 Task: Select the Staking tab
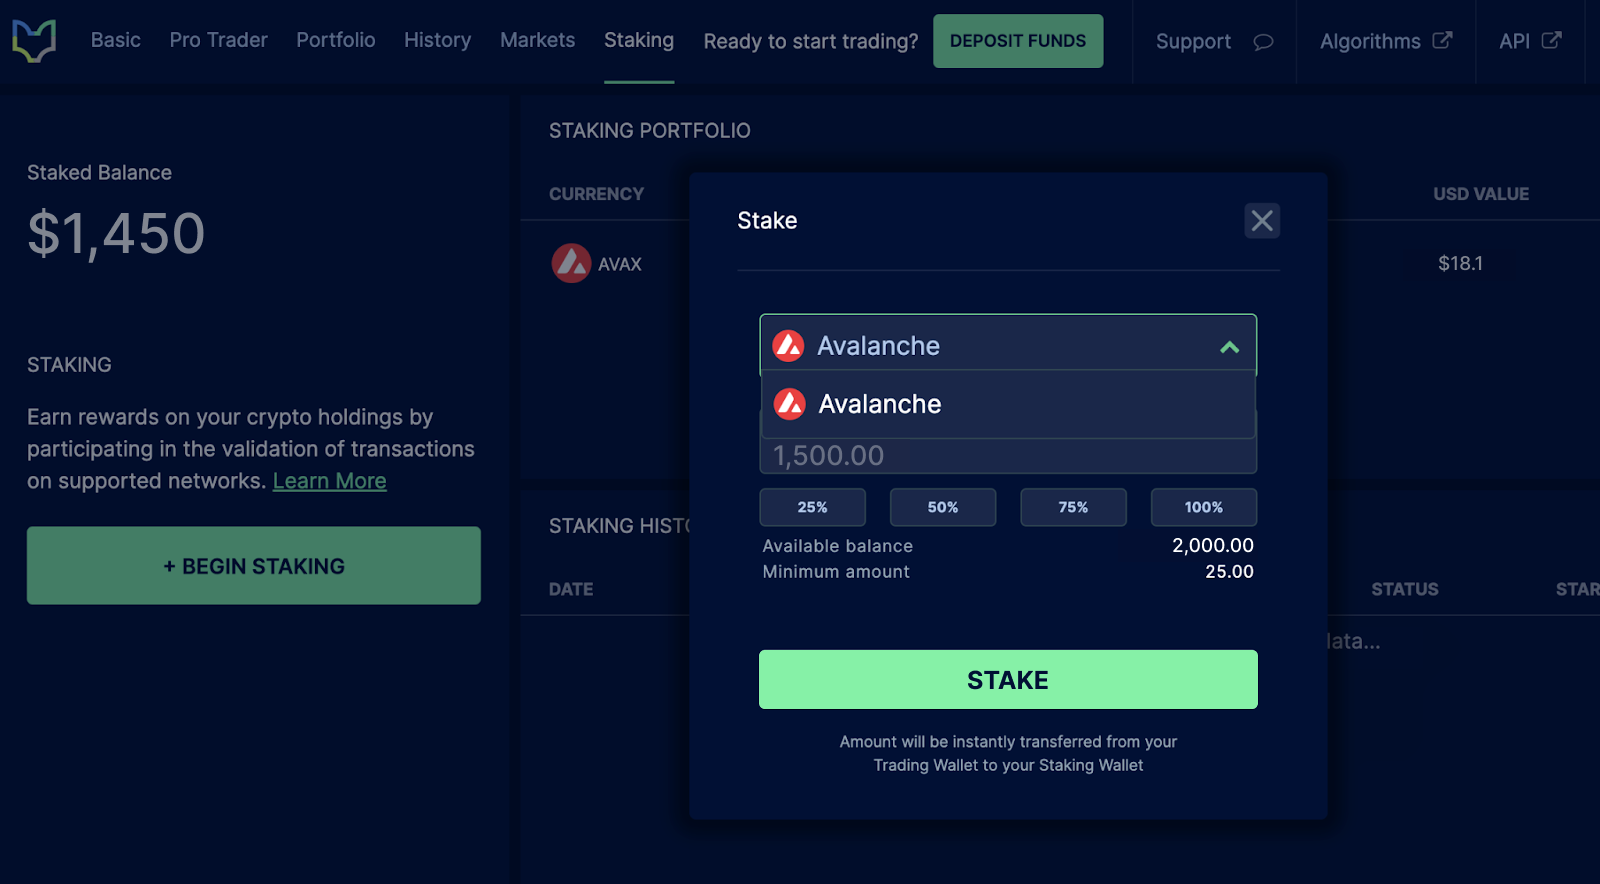(x=639, y=40)
